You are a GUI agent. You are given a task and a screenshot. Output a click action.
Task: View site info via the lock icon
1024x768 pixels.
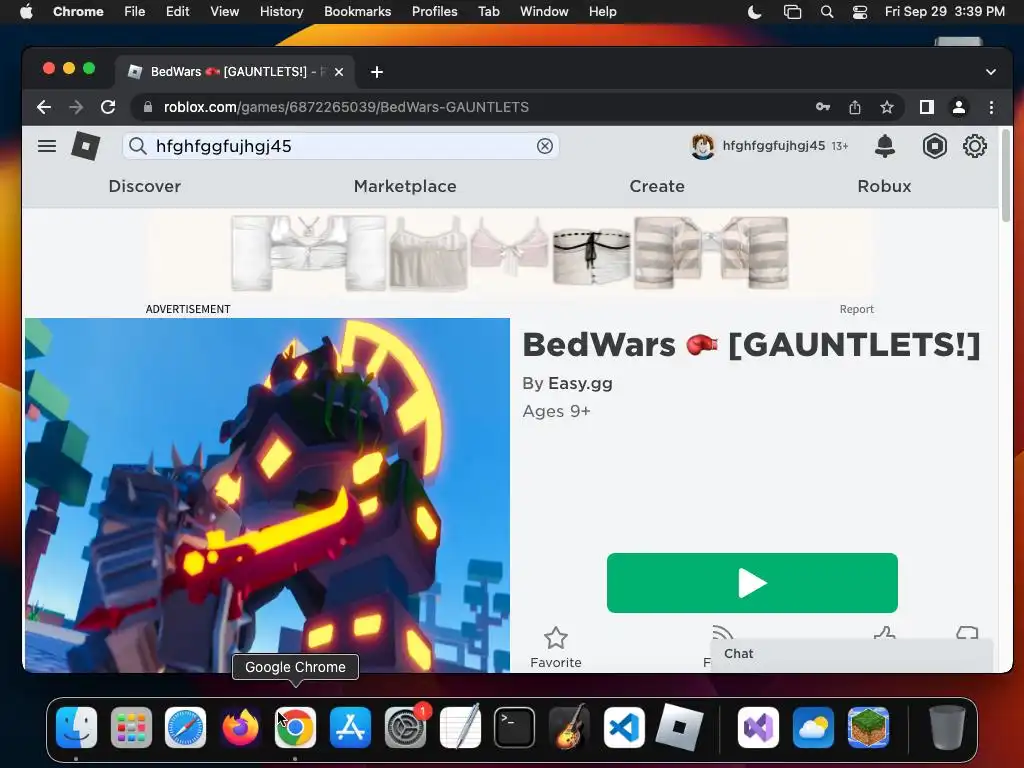[x=148, y=107]
